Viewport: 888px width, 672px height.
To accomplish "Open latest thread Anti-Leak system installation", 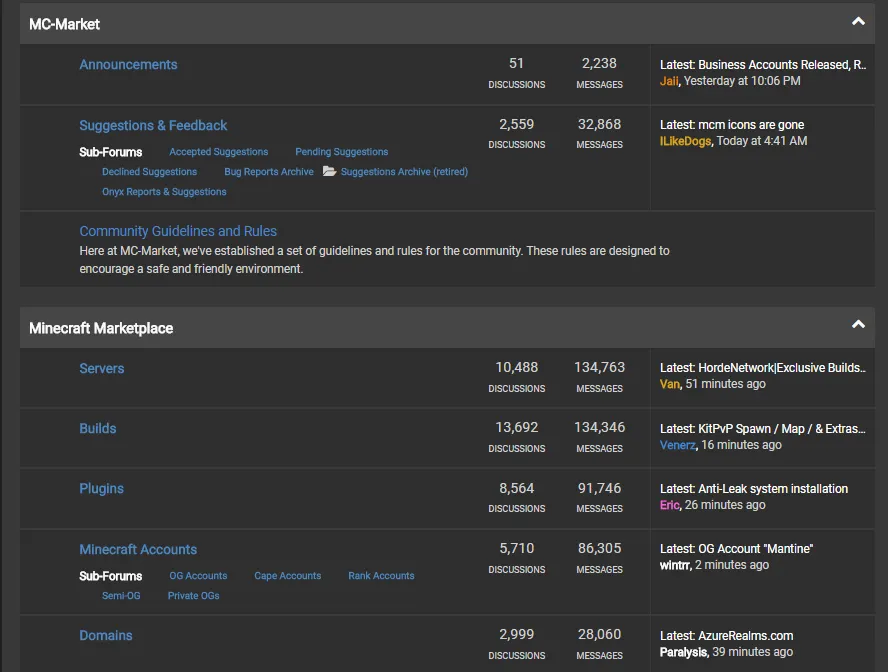I will tap(773, 489).
